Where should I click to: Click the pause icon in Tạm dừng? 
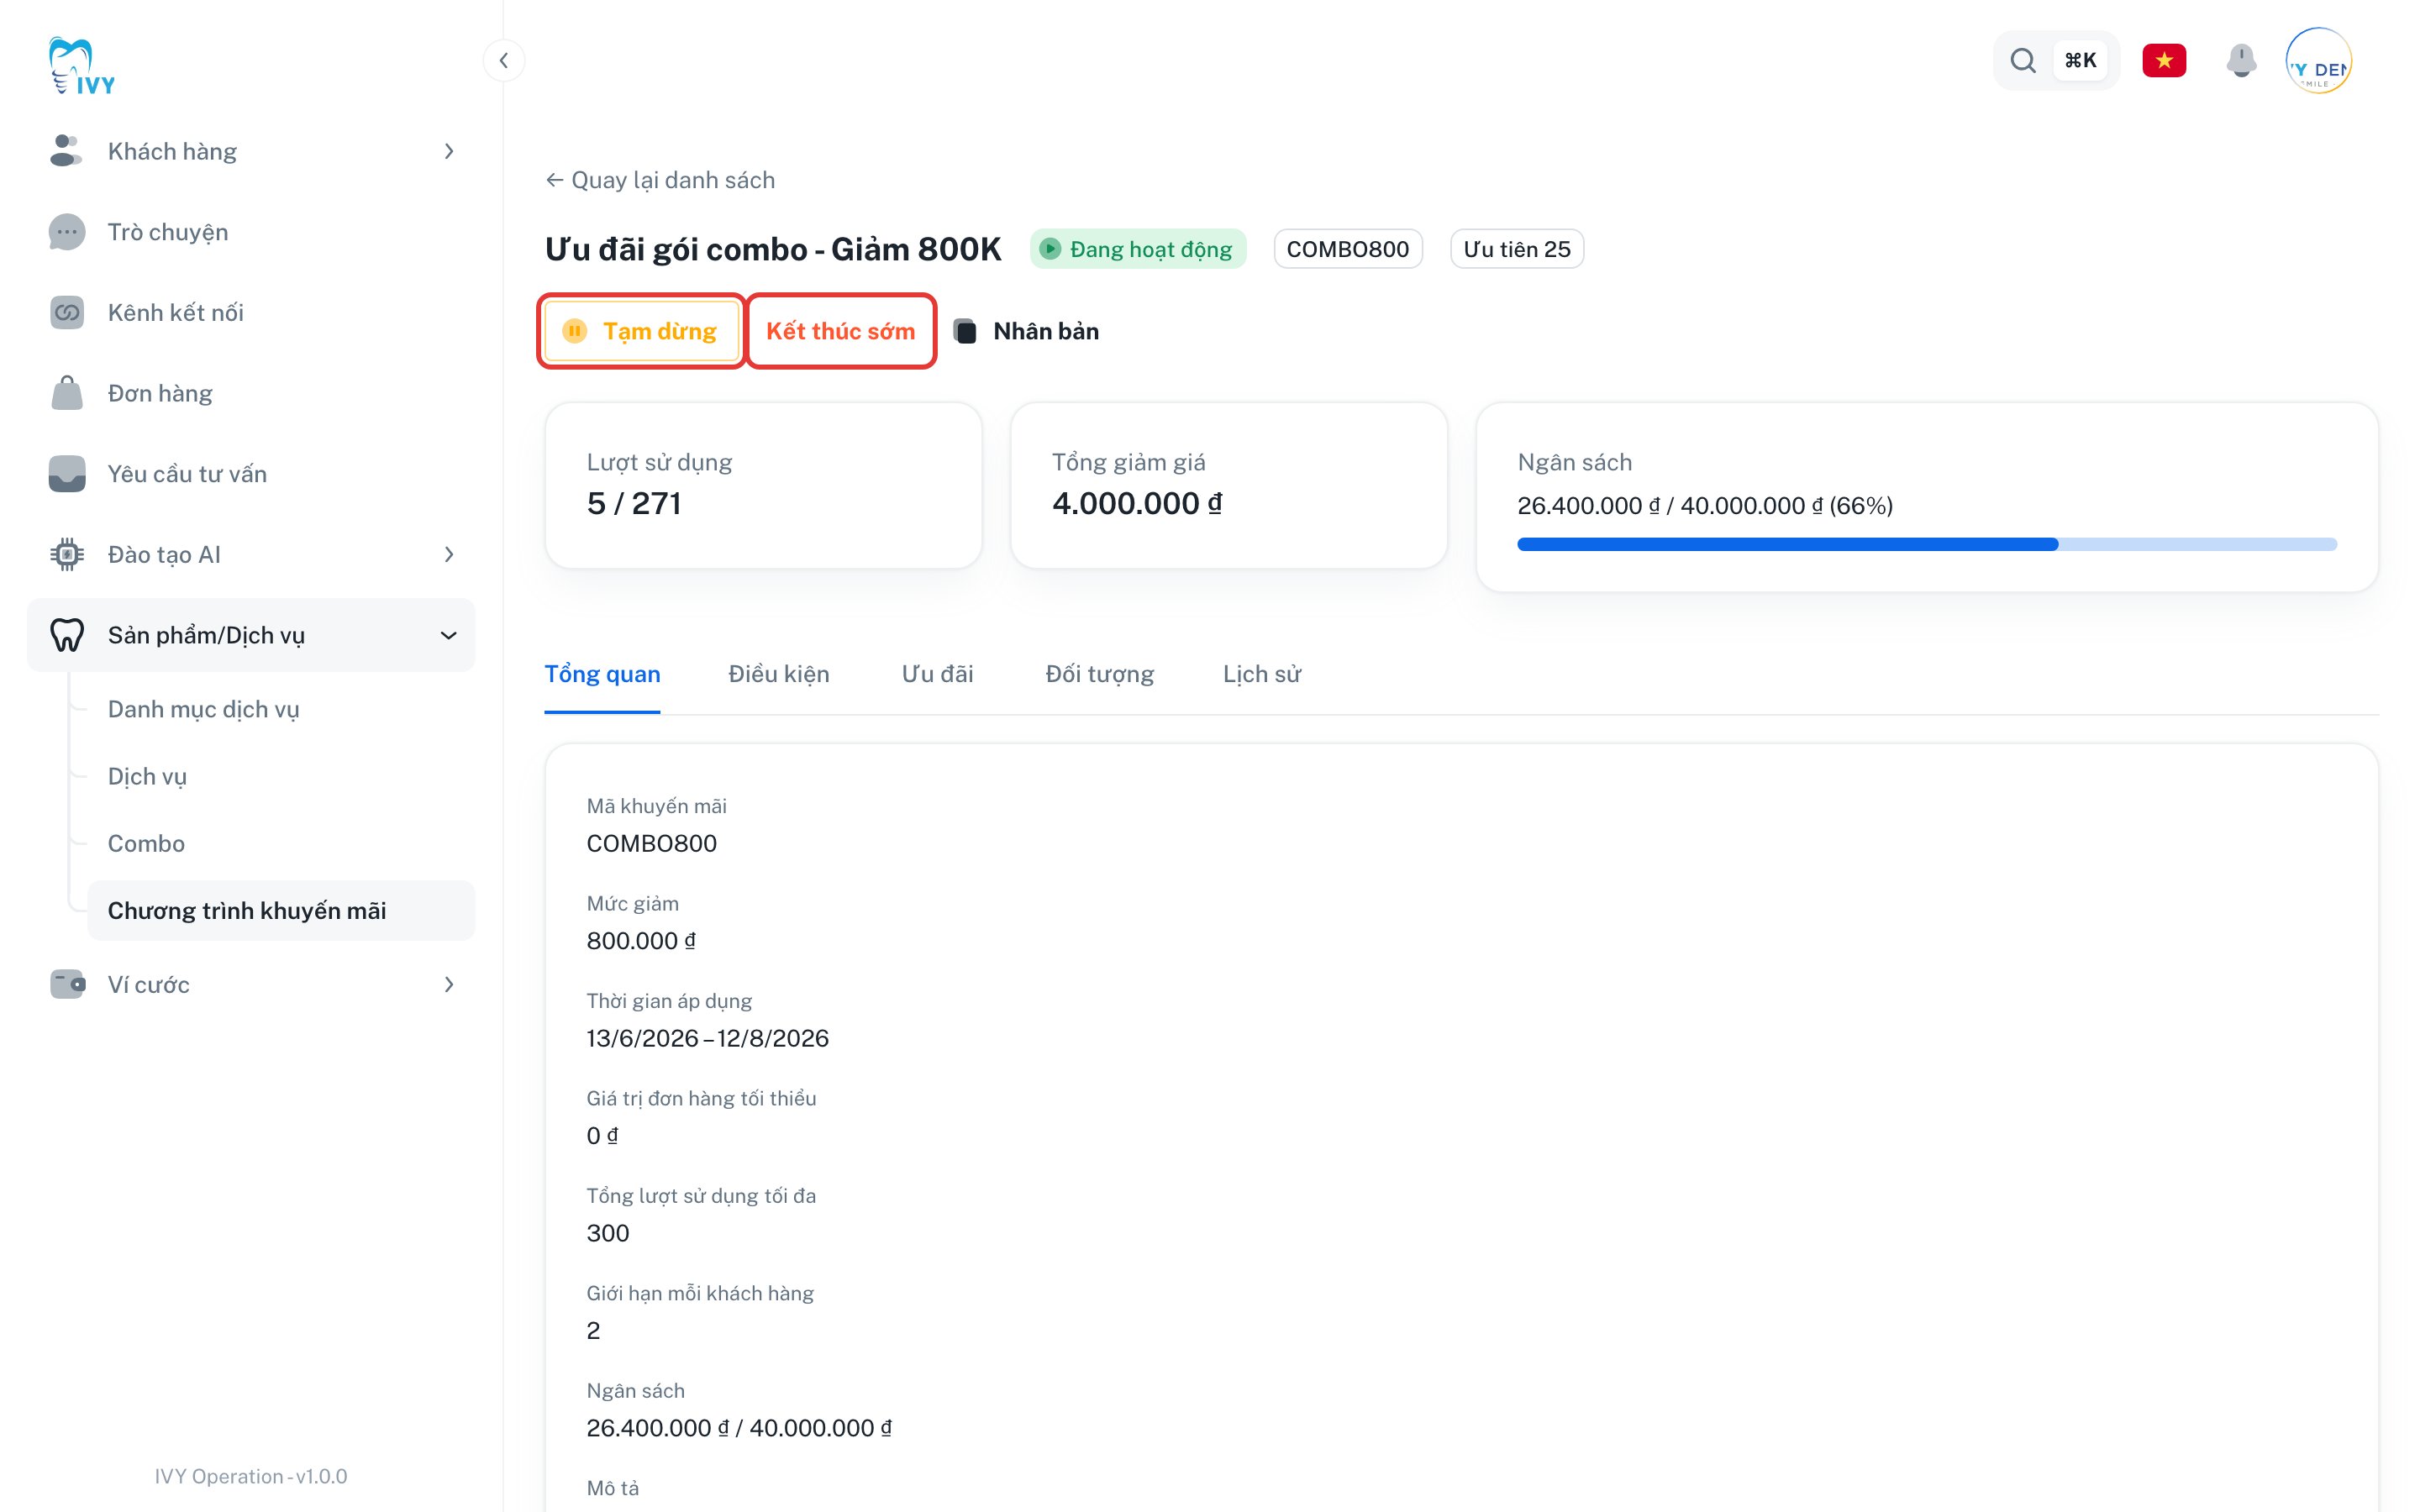(x=574, y=331)
